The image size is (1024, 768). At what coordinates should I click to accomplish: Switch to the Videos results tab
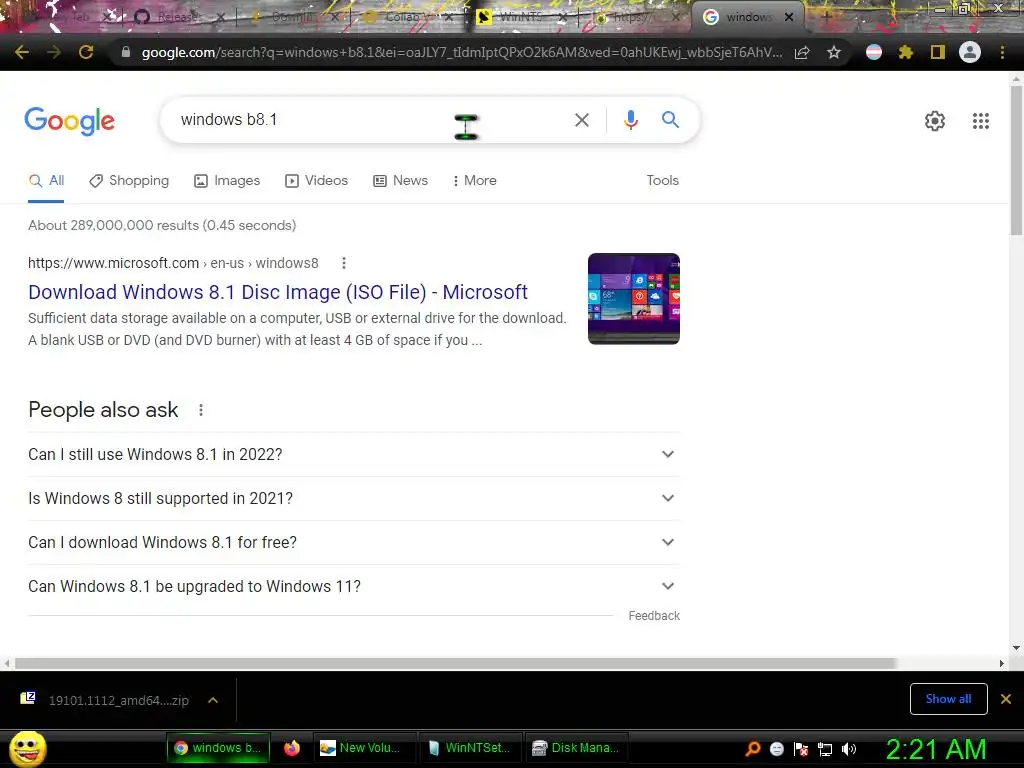[316, 180]
